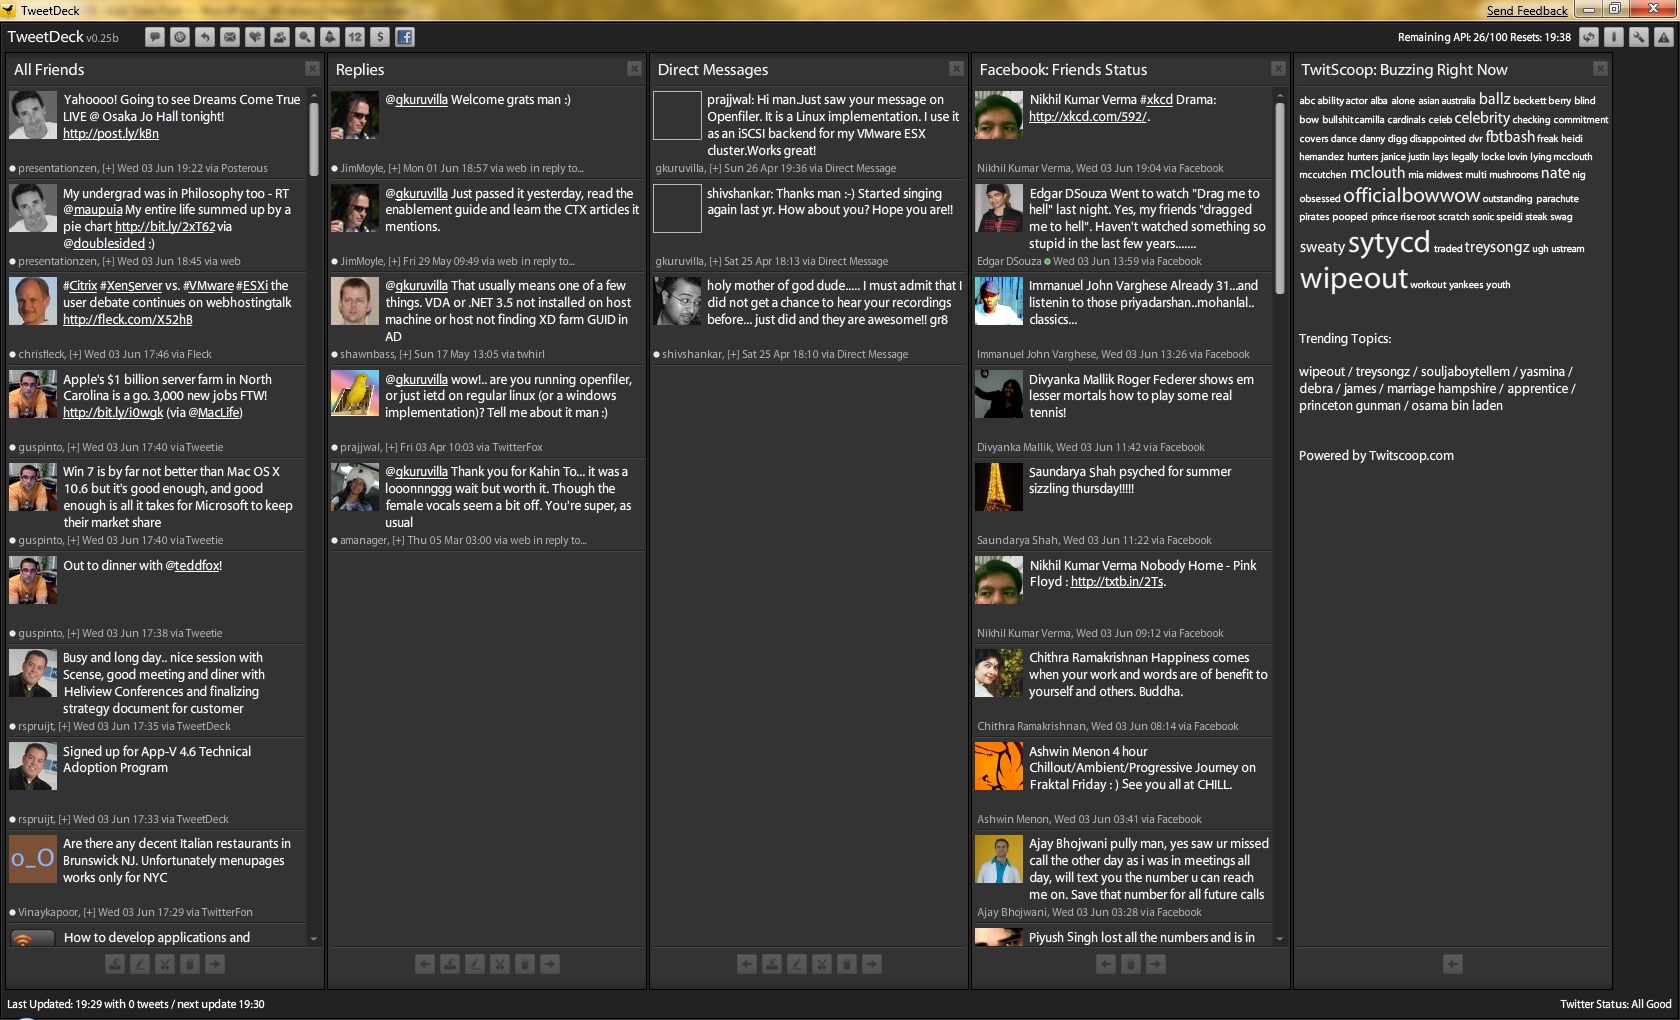Open the http://txtb.in/2Ts link

1117,582
